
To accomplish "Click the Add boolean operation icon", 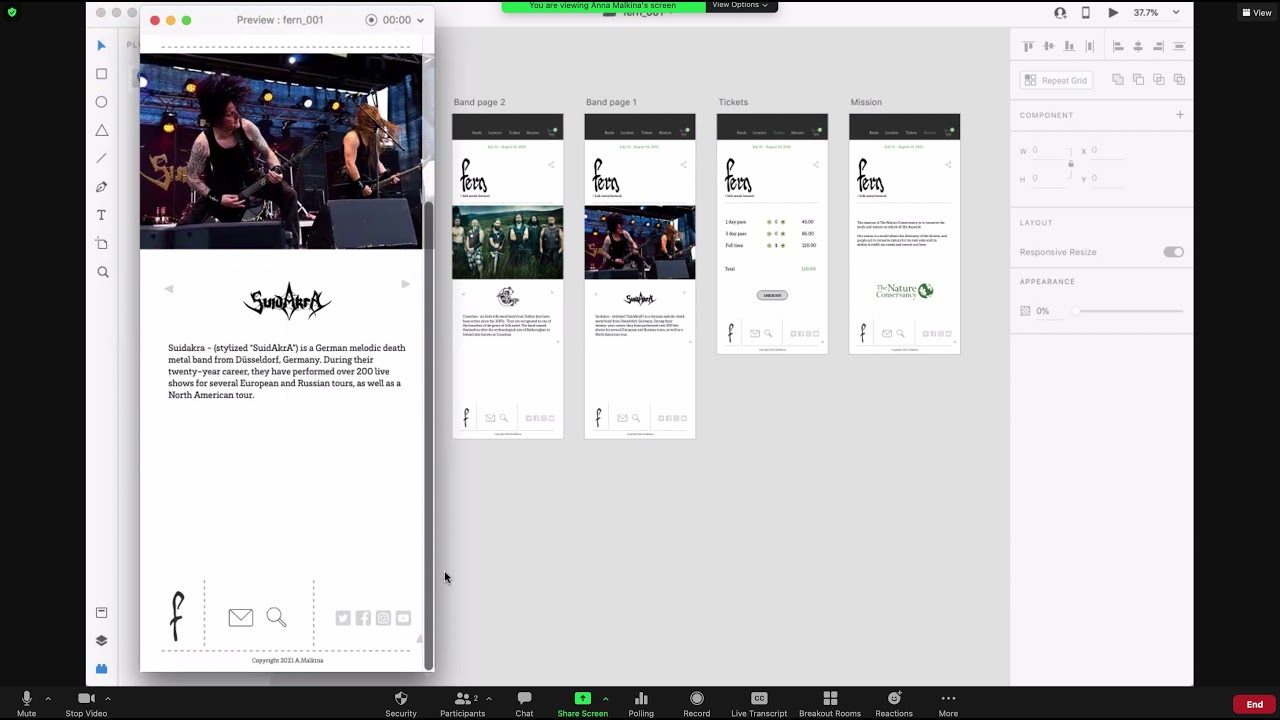I will [x=1118, y=80].
